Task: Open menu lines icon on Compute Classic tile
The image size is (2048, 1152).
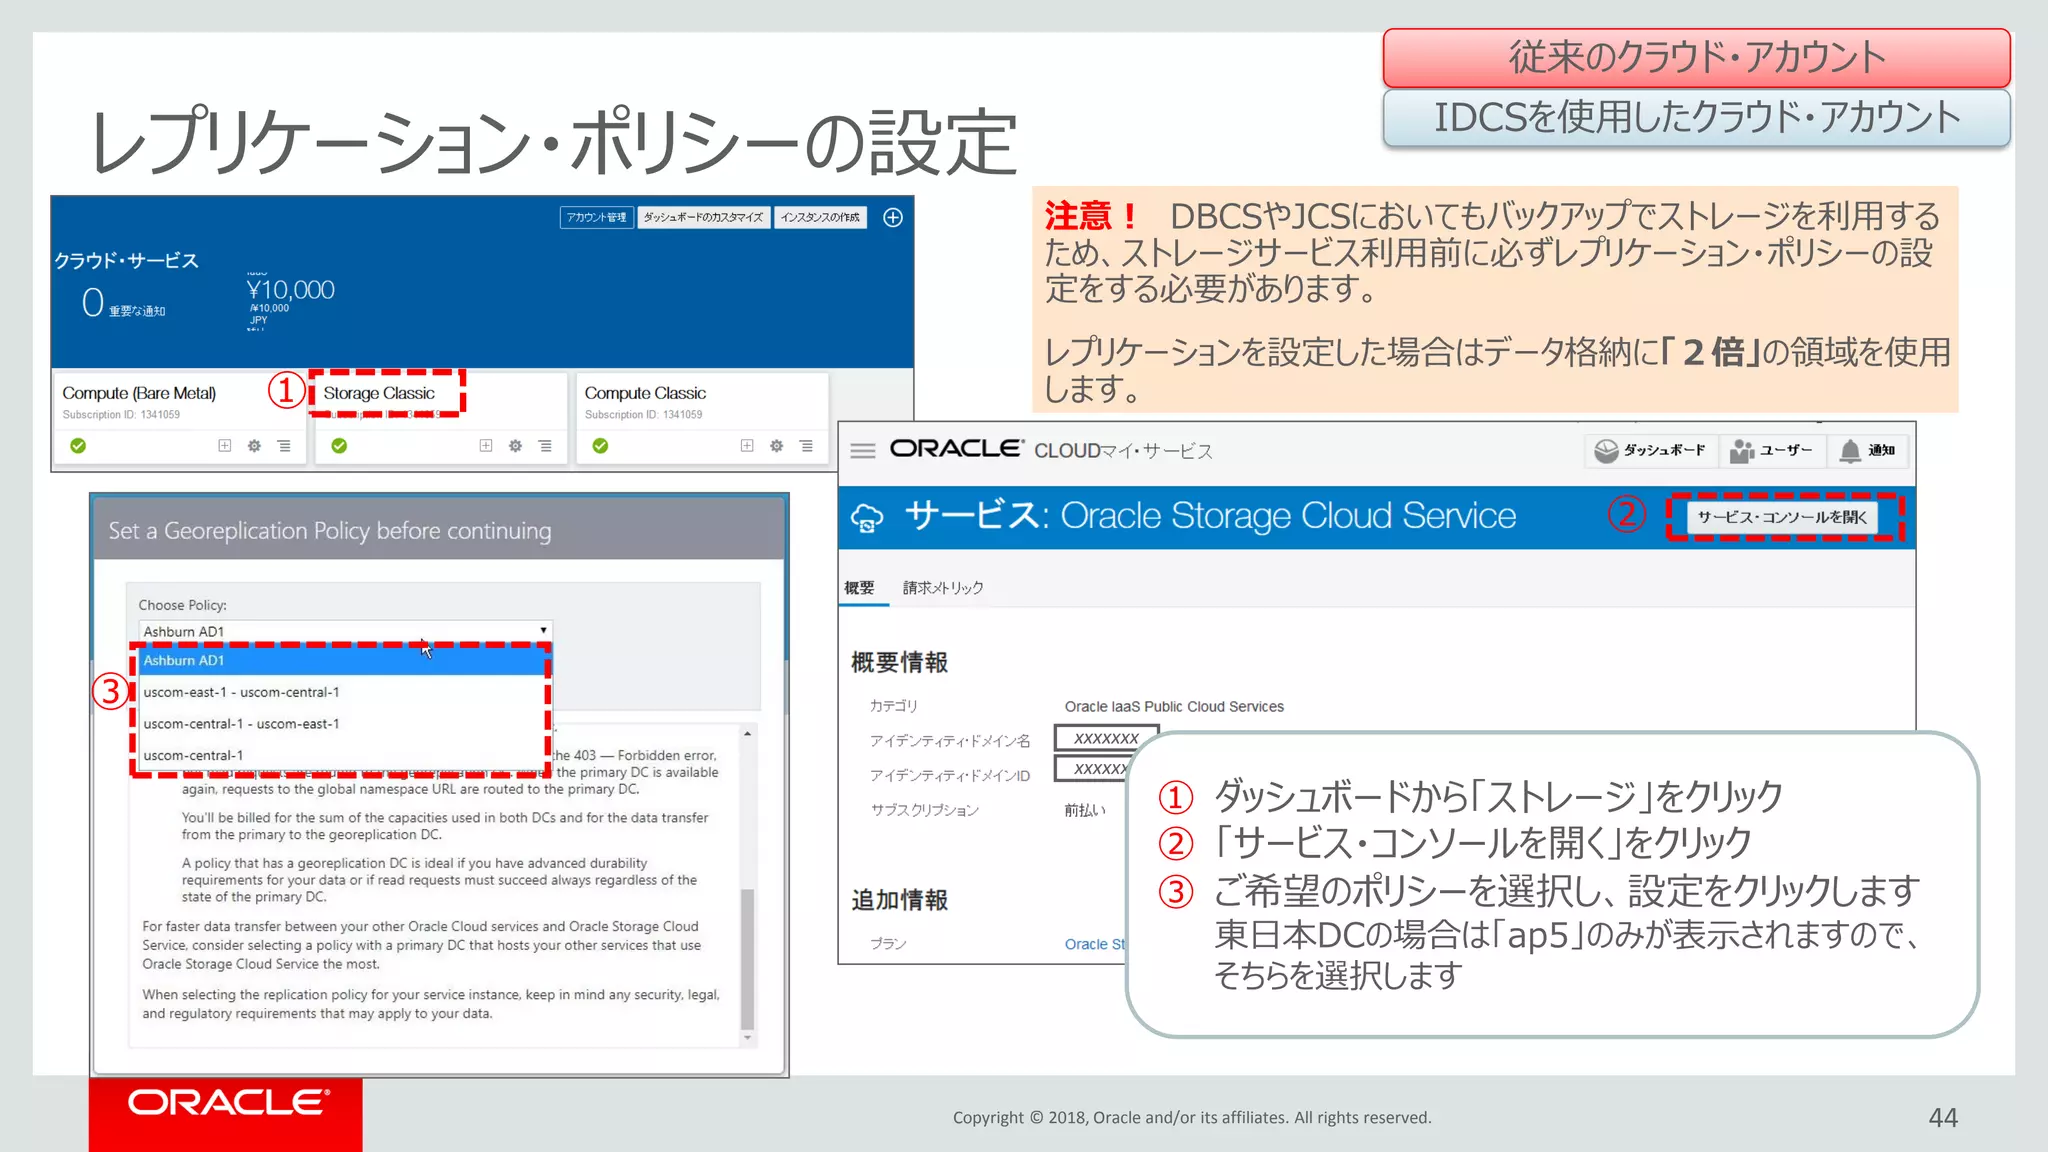Action: tap(806, 446)
